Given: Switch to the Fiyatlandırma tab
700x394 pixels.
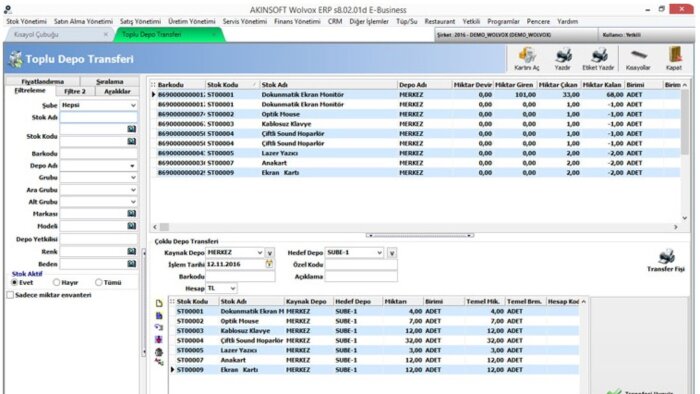Looking at the screenshot, I should (42, 82).
